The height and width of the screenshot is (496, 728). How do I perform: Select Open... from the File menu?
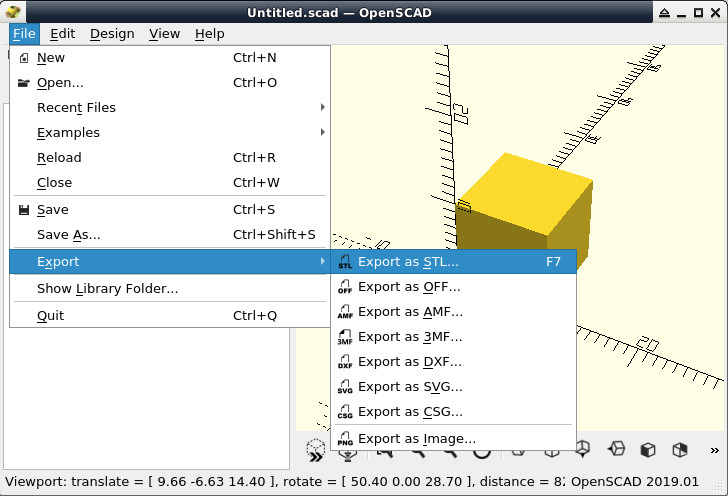(169, 83)
